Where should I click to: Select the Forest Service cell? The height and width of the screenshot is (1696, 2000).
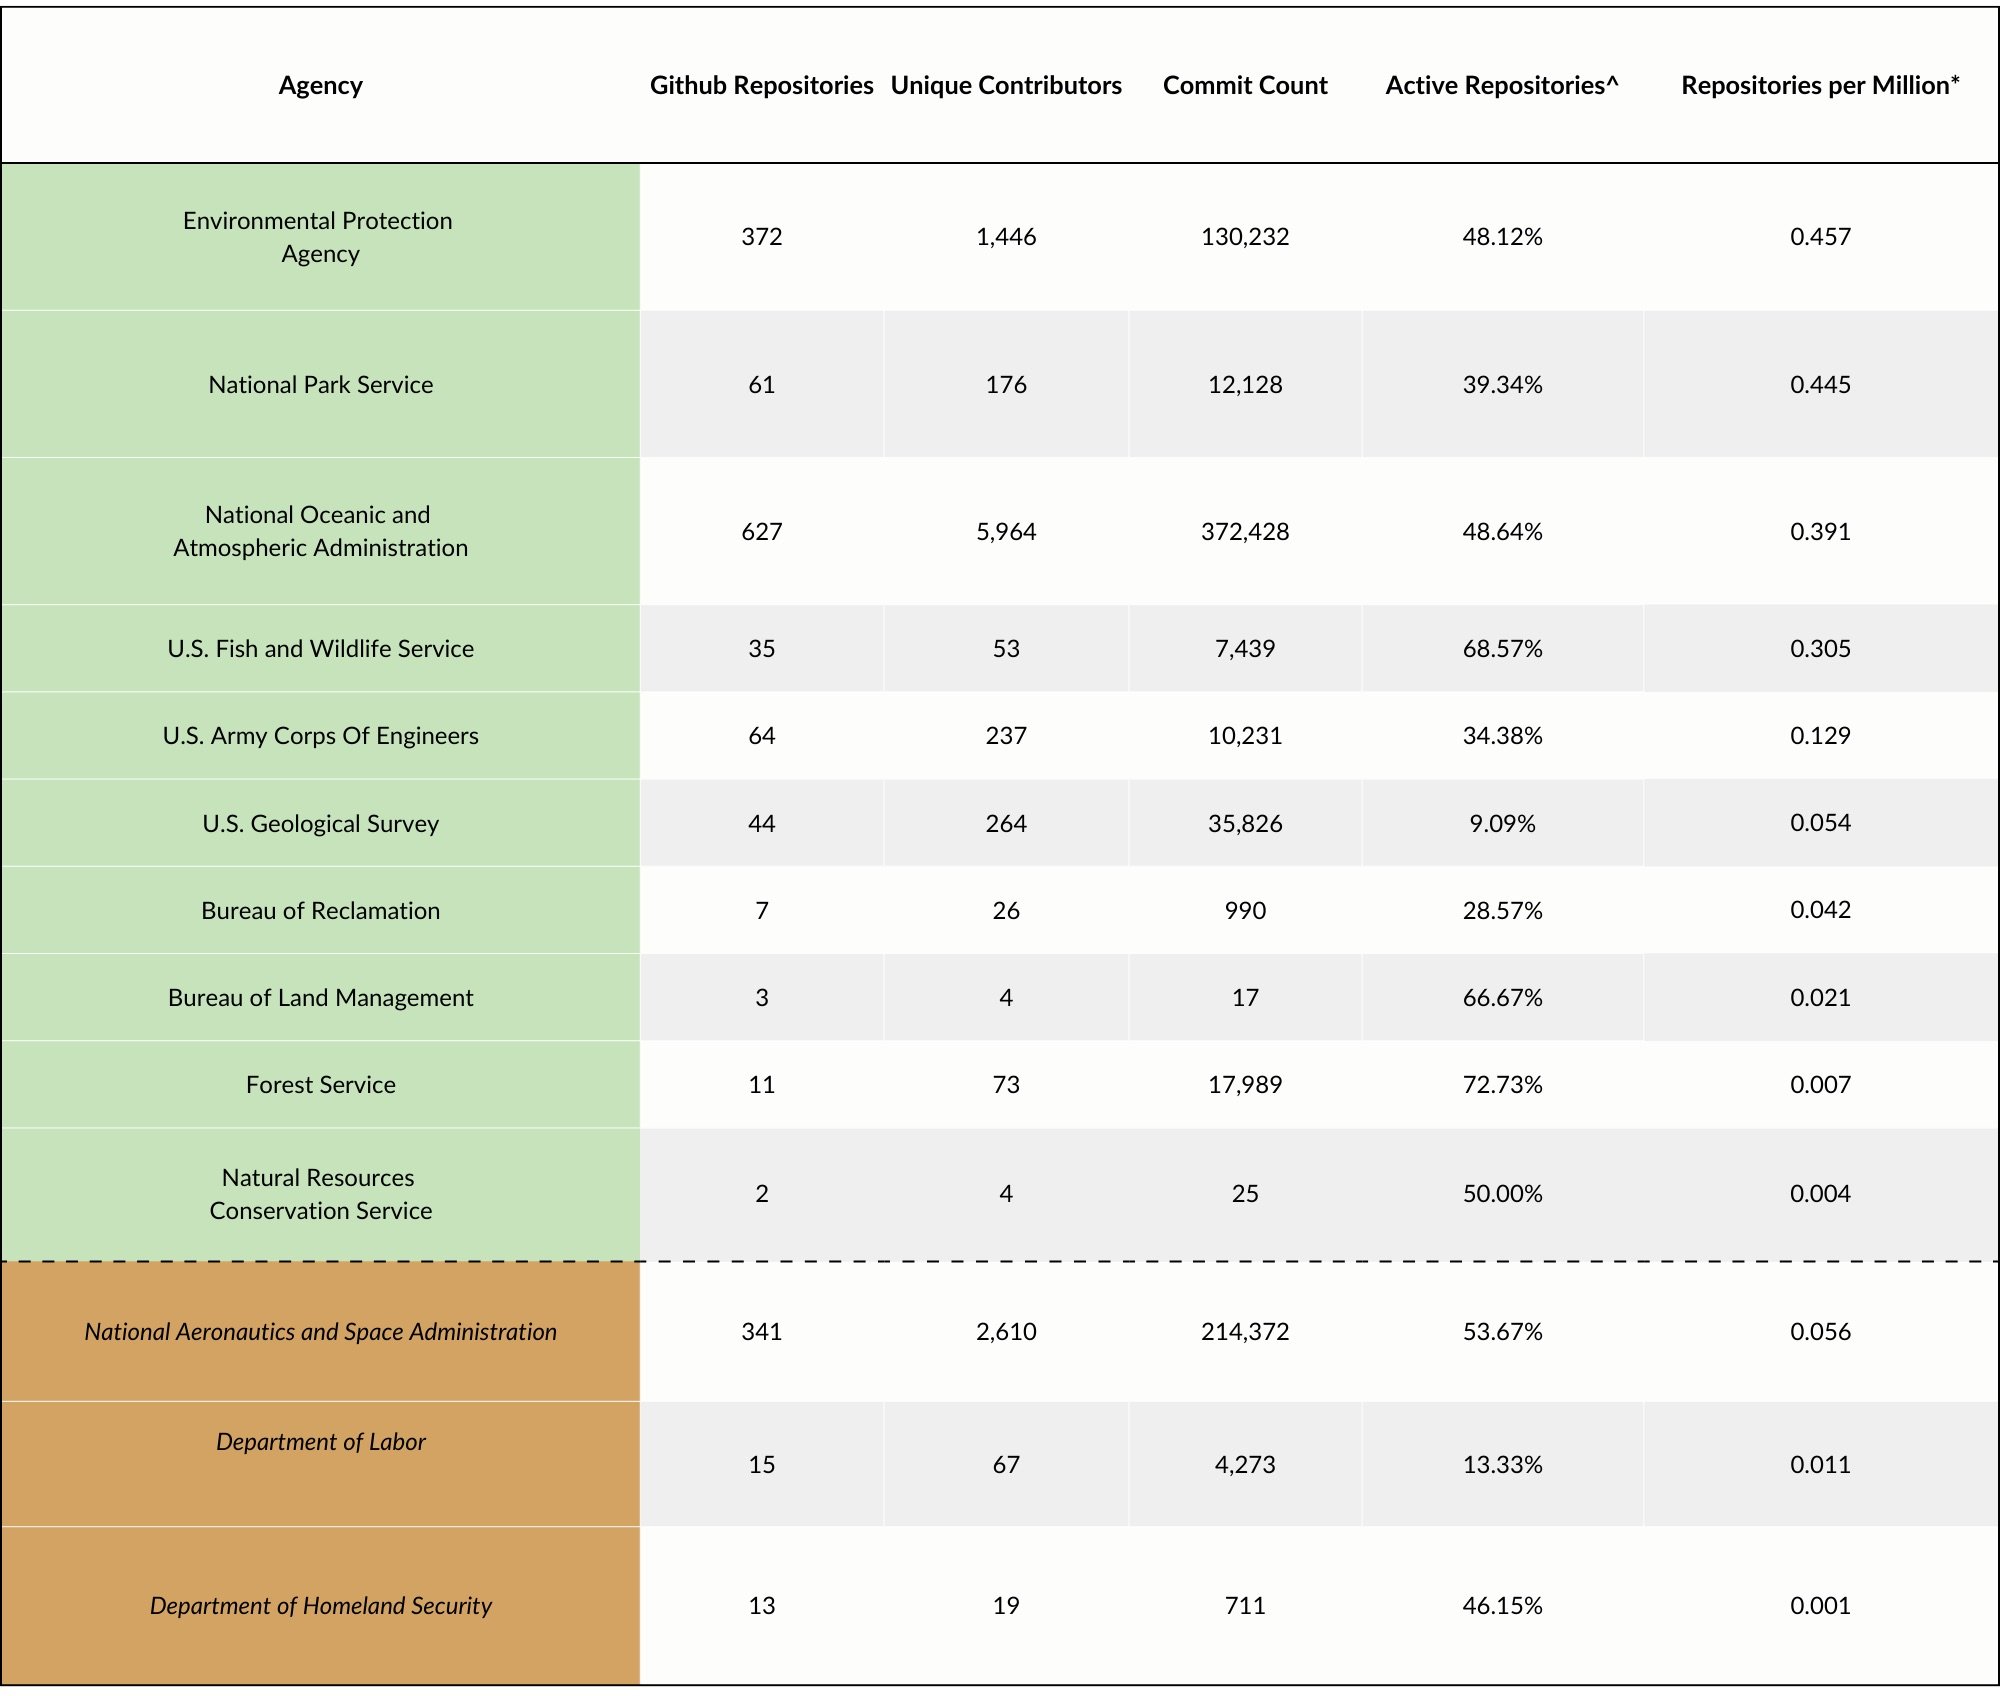[x=320, y=1084]
